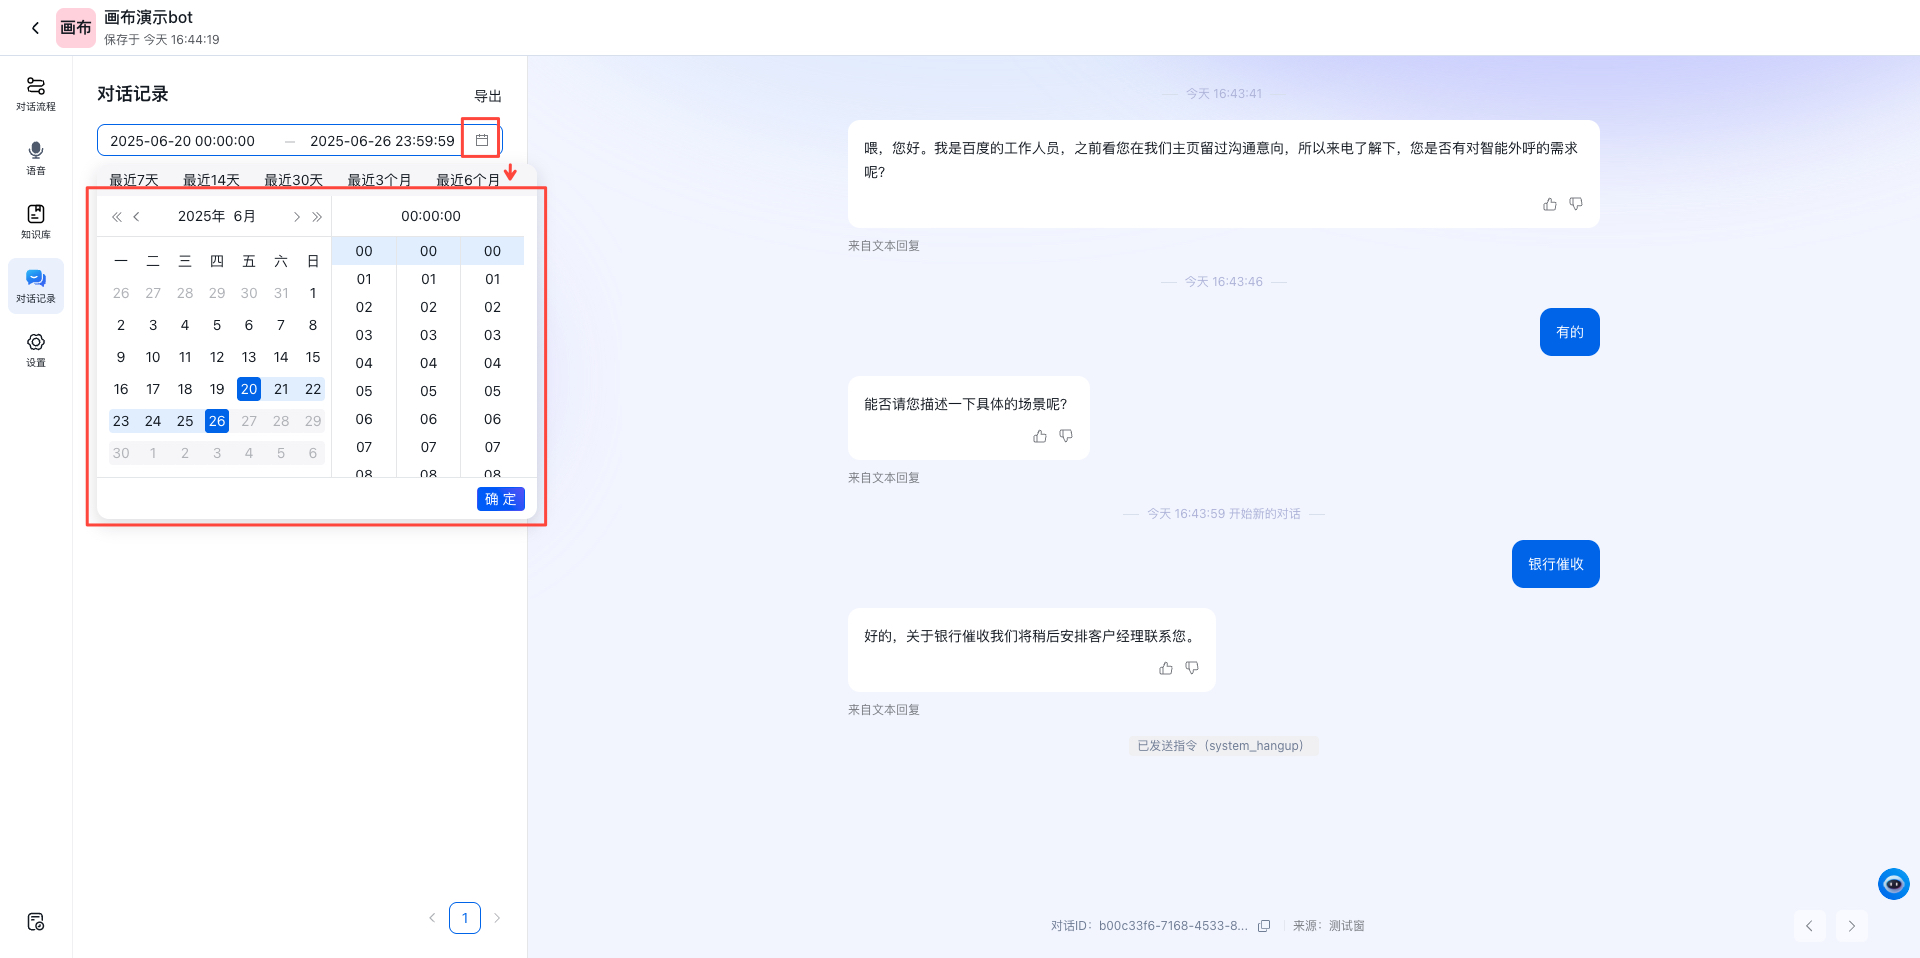Screen dimensions: 1920x958
Task: Toggle thumbs up on the 银行催收 reply message
Action: pyautogui.click(x=1165, y=668)
